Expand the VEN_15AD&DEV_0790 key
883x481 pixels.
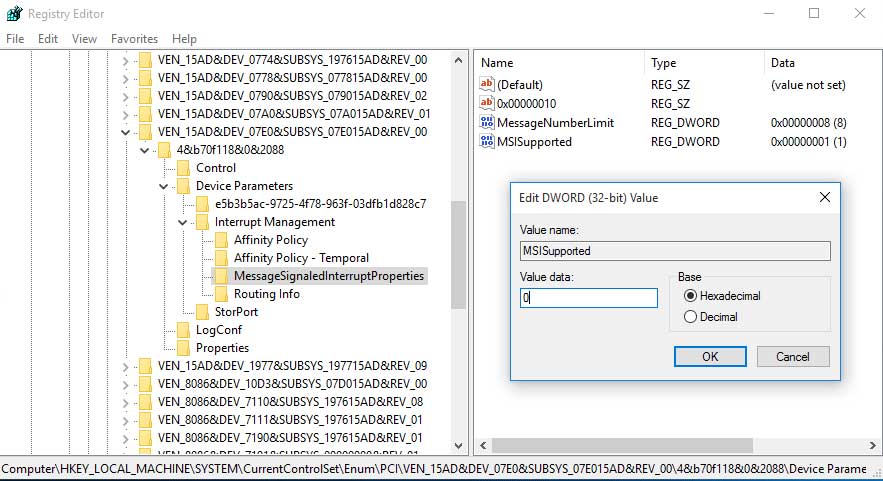[x=126, y=96]
